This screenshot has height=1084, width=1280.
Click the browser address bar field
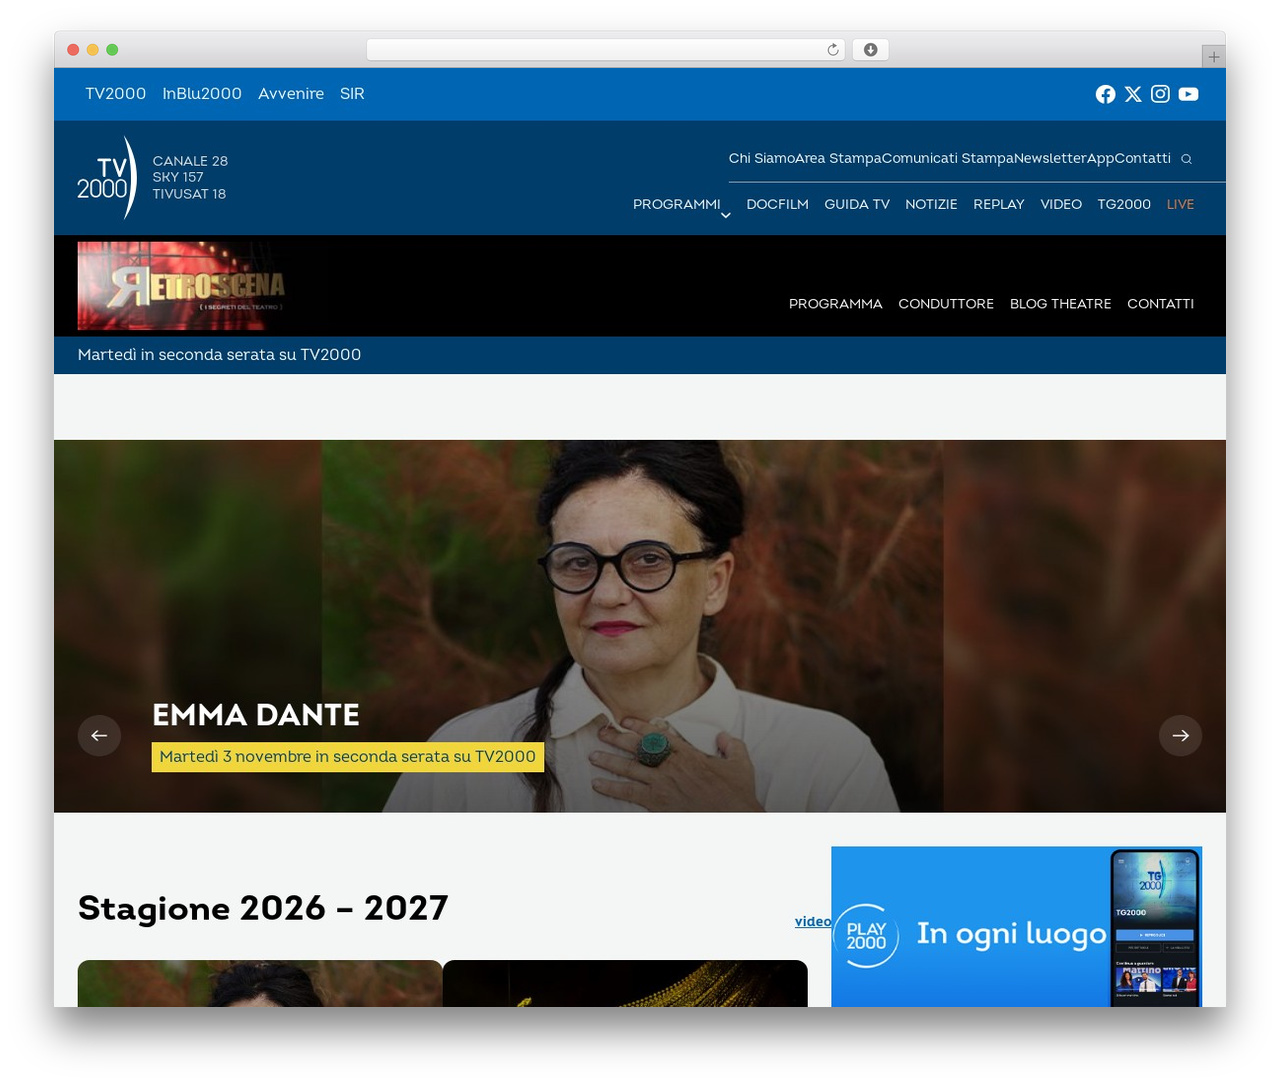[x=606, y=50]
